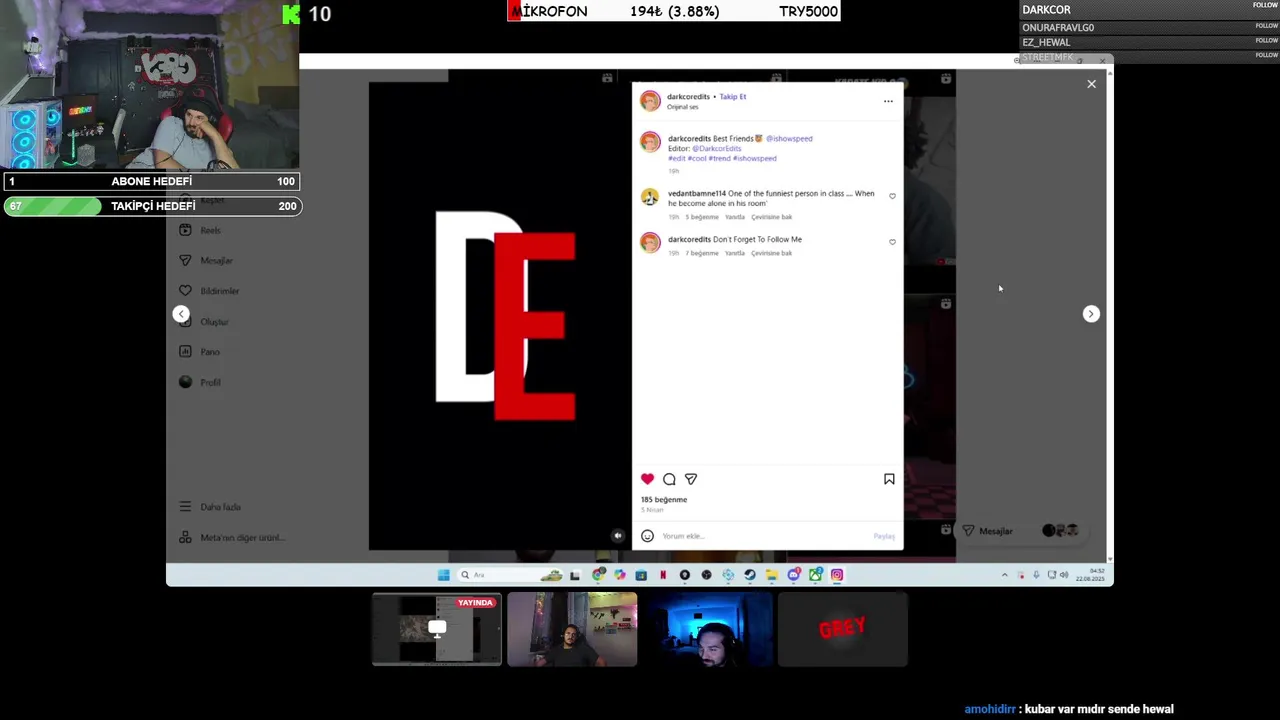Open Steam from the taskbar
Viewport: 1280px width, 720px height.
[749, 575]
